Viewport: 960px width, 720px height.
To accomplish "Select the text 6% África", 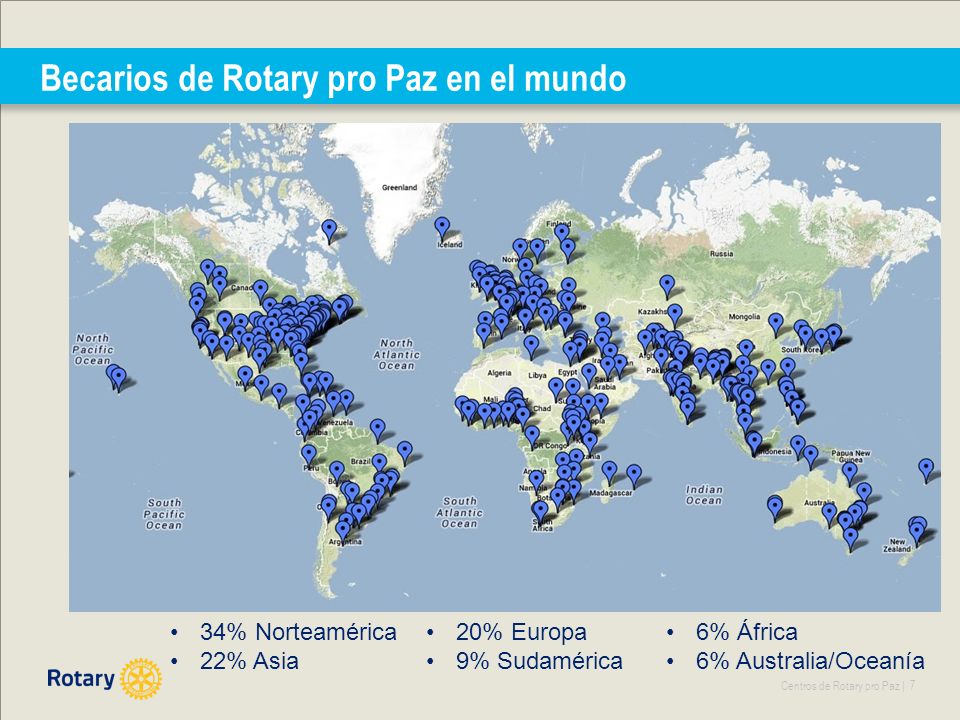I will [746, 631].
